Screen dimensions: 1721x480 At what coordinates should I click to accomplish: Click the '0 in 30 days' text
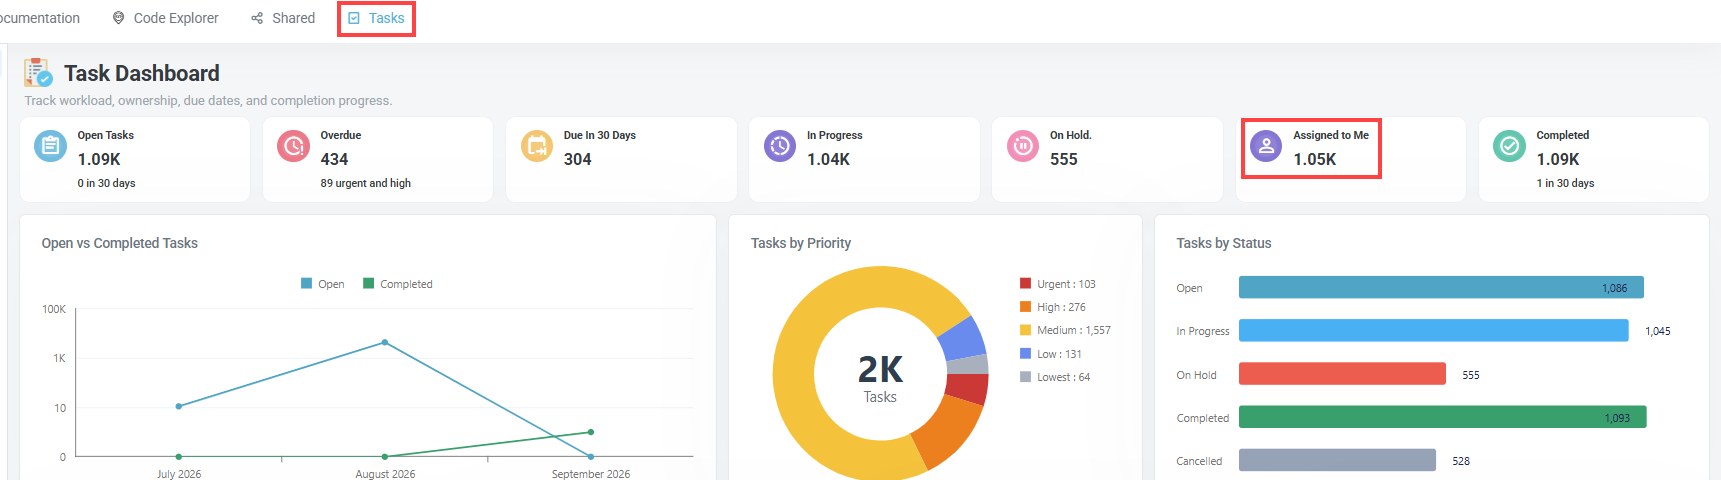click(106, 183)
